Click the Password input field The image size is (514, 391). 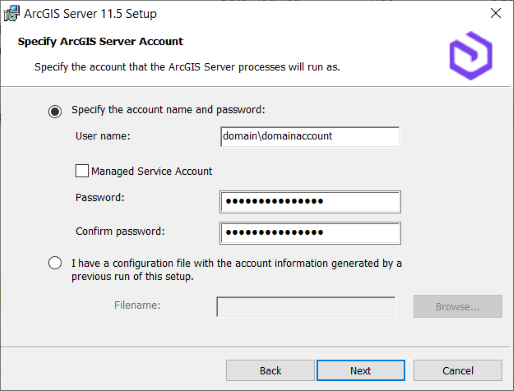[310, 202]
